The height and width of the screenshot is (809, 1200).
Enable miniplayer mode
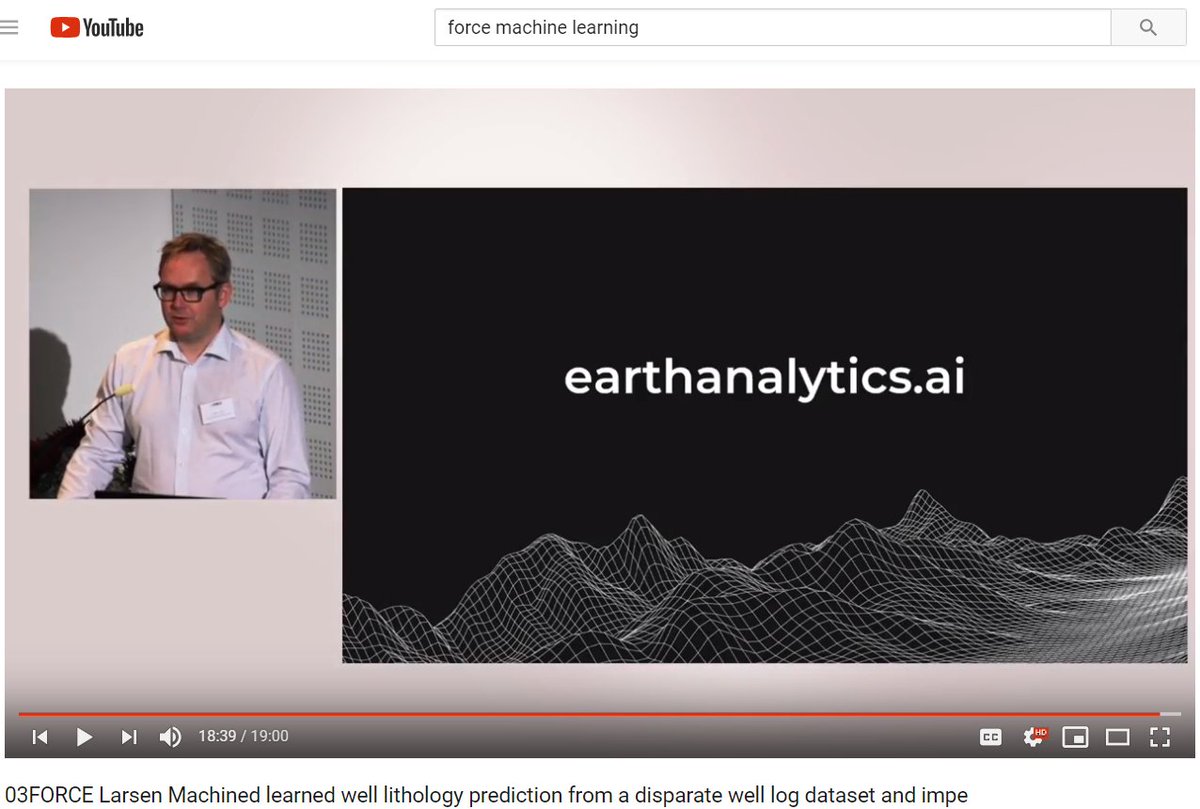tap(1075, 737)
